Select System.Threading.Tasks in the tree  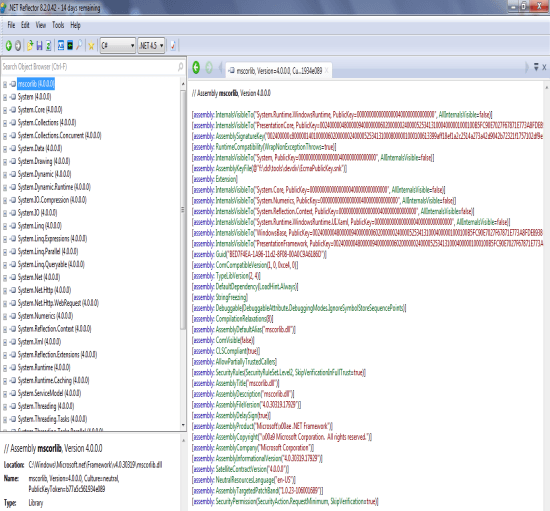click(x=52, y=419)
